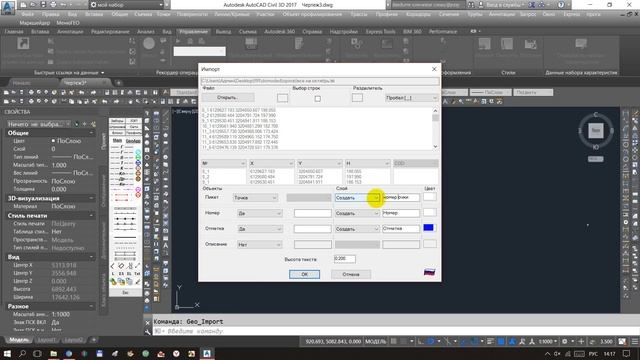The width and height of the screenshot is (640, 360).
Task: Click the Номер layer name field
Action: coord(401,213)
